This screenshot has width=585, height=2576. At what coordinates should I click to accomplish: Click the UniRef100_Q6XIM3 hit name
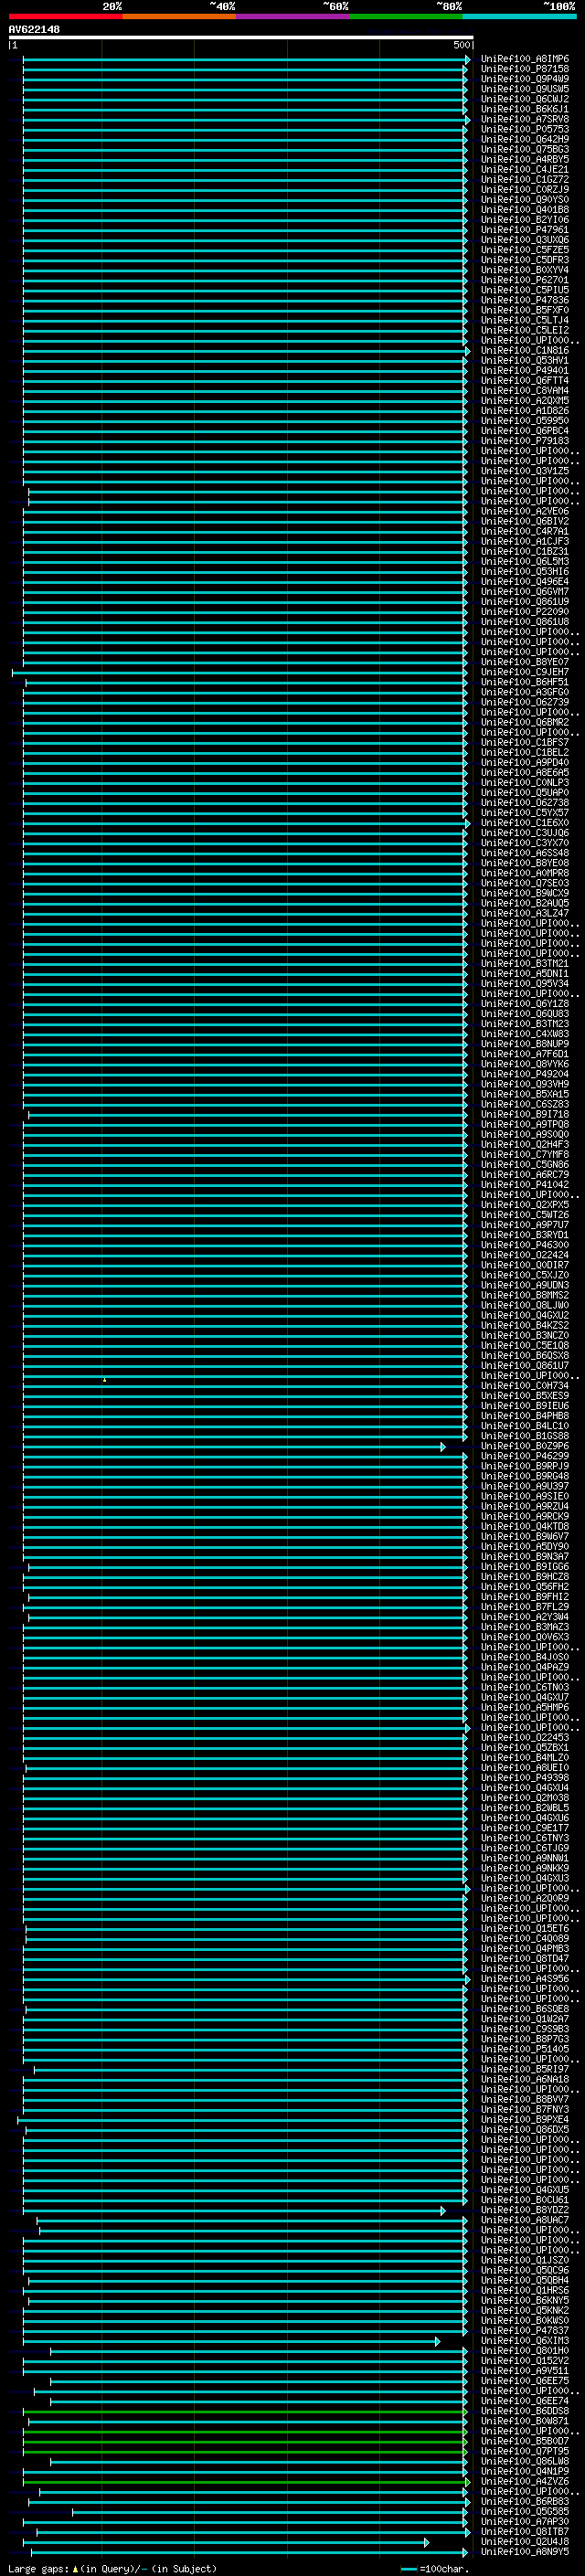tap(524, 2340)
